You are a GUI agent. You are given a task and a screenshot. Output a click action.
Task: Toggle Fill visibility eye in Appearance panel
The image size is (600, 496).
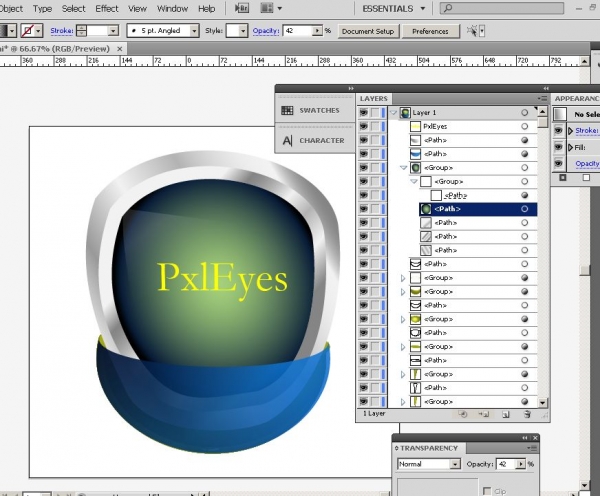click(x=558, y=147)
